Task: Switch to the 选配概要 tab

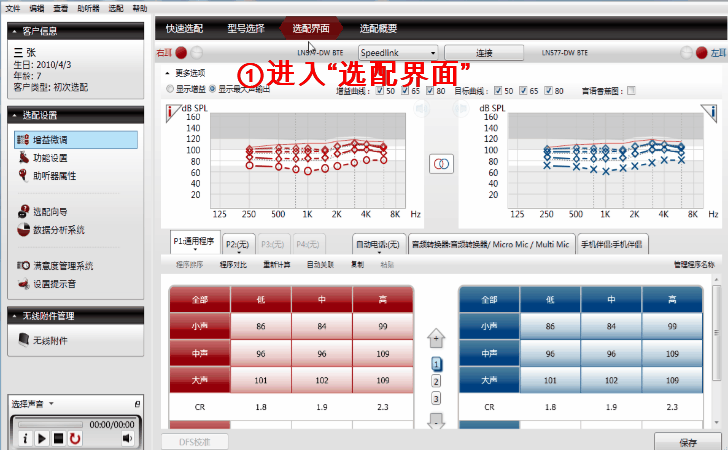Action: 378,28
